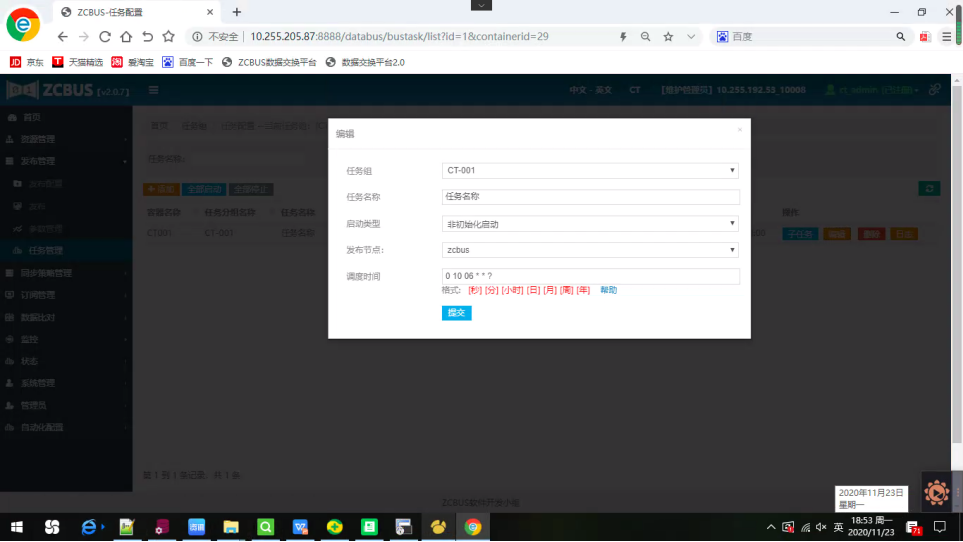The image size is (963, 542).
Task: Open the 任务组 dropdown showing CT-001
Action: tap(590, 171)
